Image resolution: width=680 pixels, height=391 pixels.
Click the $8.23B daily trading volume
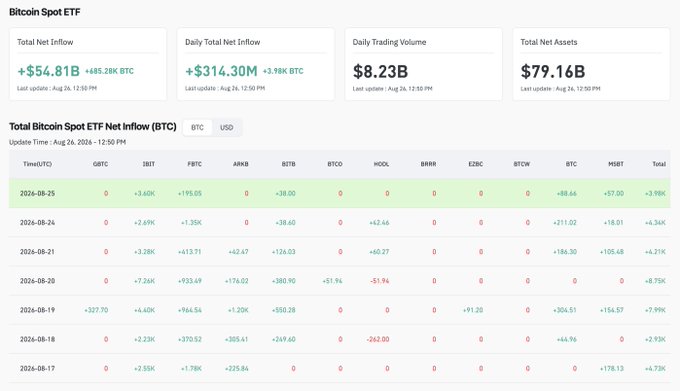coord(380,72)
